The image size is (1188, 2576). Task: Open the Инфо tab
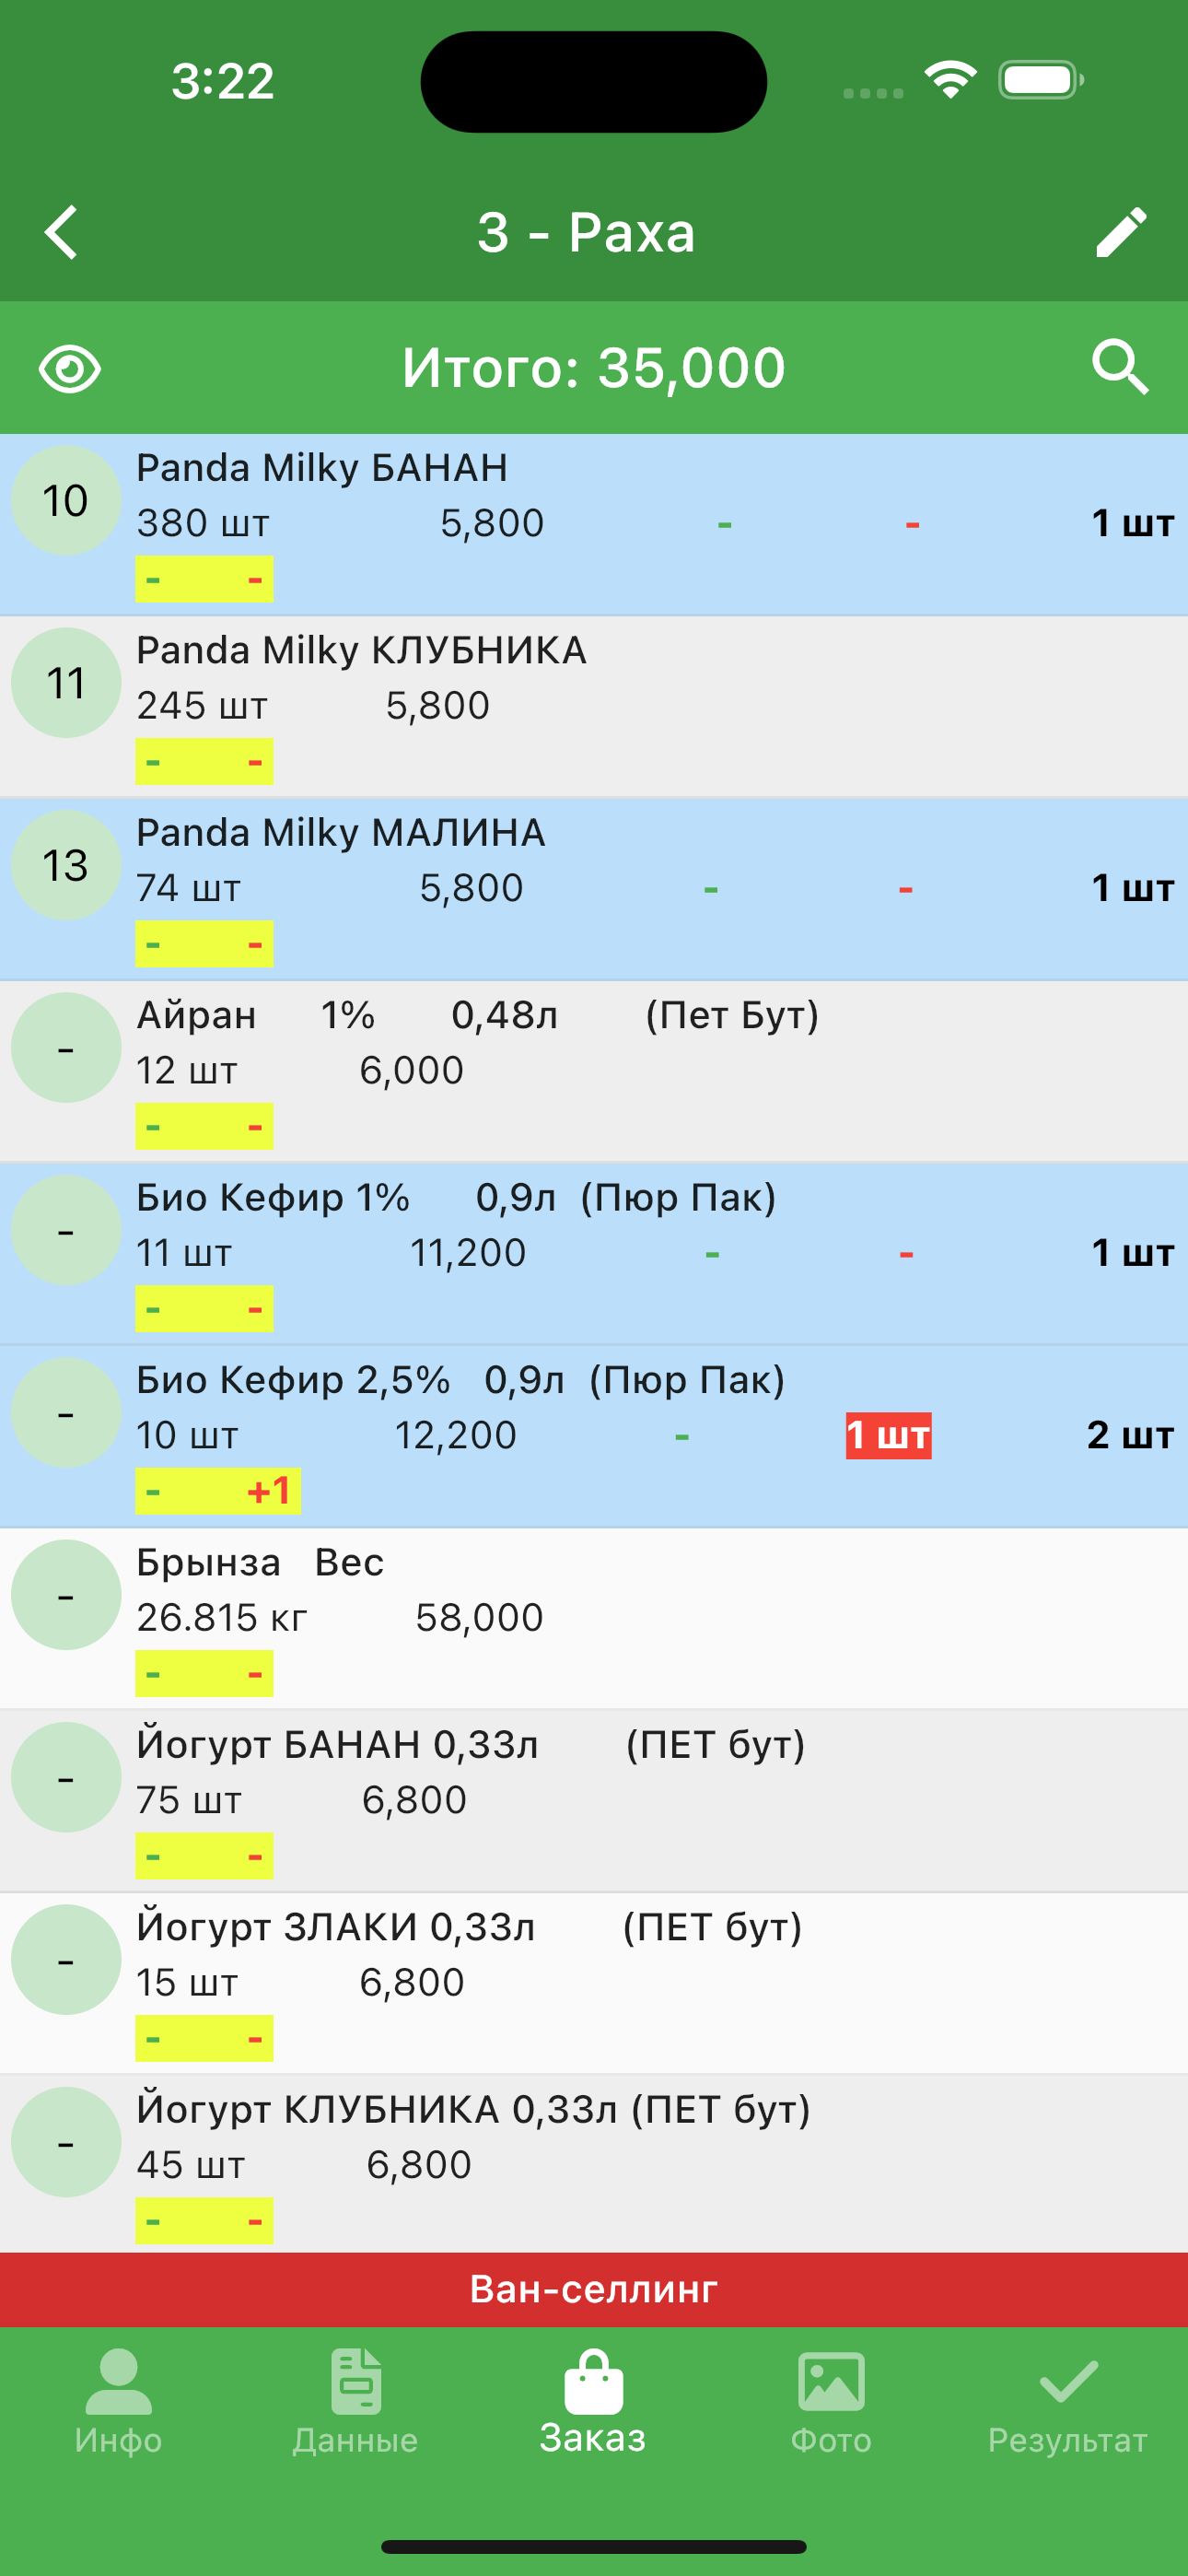pos(118,2402)
